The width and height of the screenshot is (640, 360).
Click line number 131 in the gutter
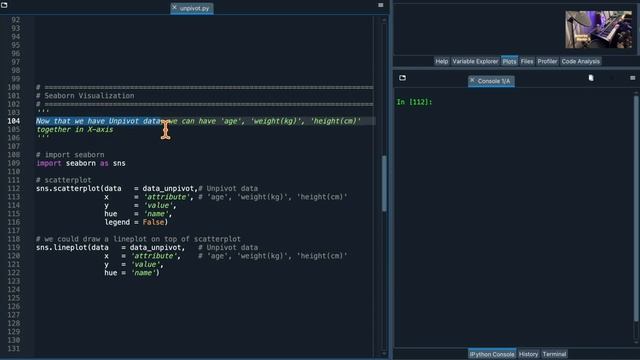pyautogui.click(x=13, y=349)
